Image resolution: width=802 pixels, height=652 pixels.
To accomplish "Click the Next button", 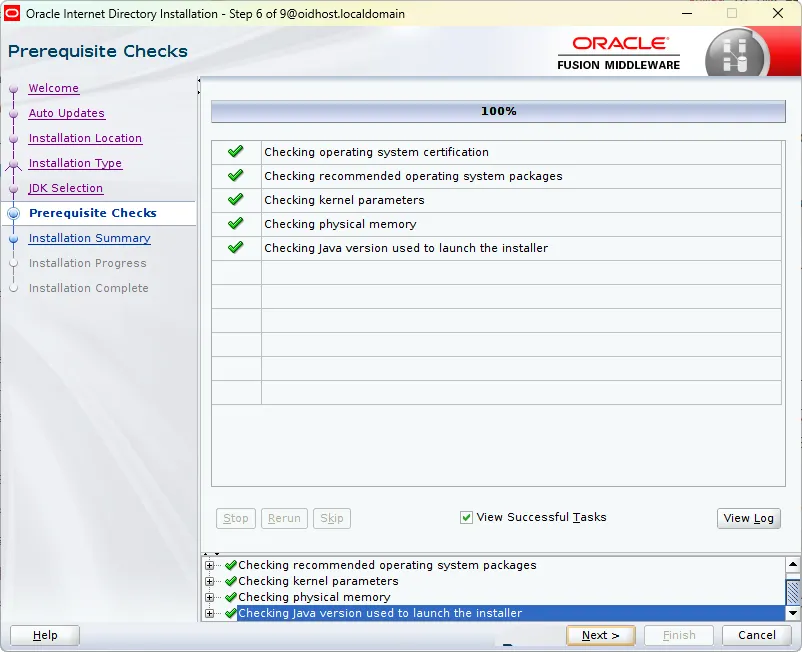I will [x=600, y=635].
